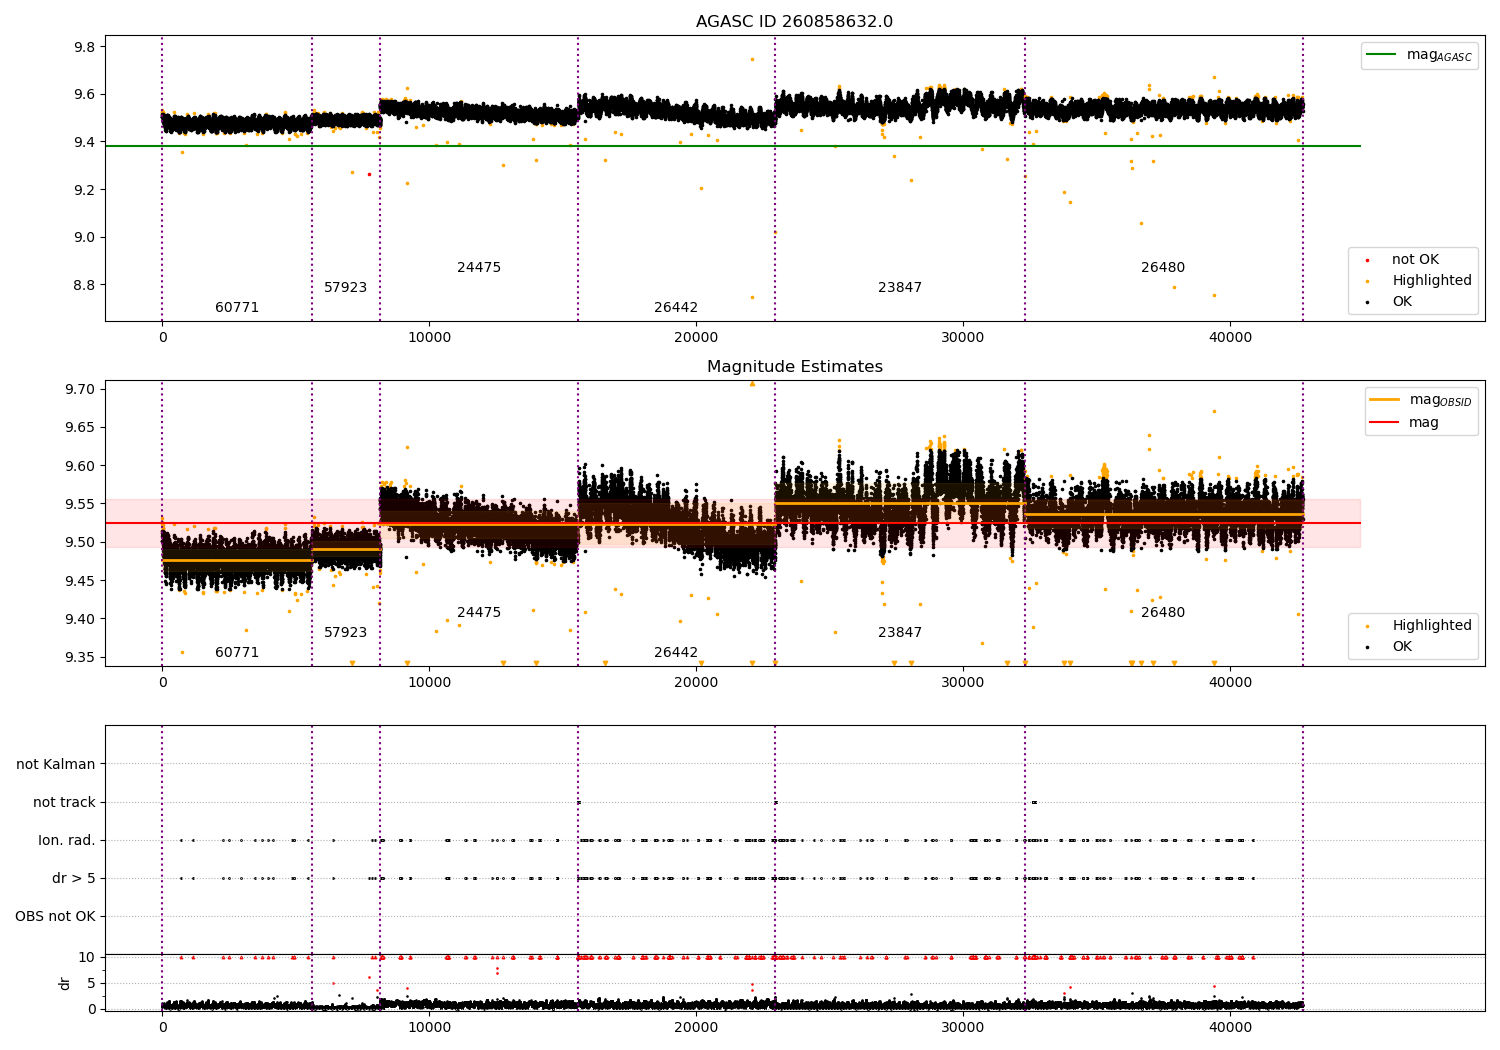Click the 'not Kalman' row label
This screenshot has height=1050, width=1500.
[x=56, y=764]
